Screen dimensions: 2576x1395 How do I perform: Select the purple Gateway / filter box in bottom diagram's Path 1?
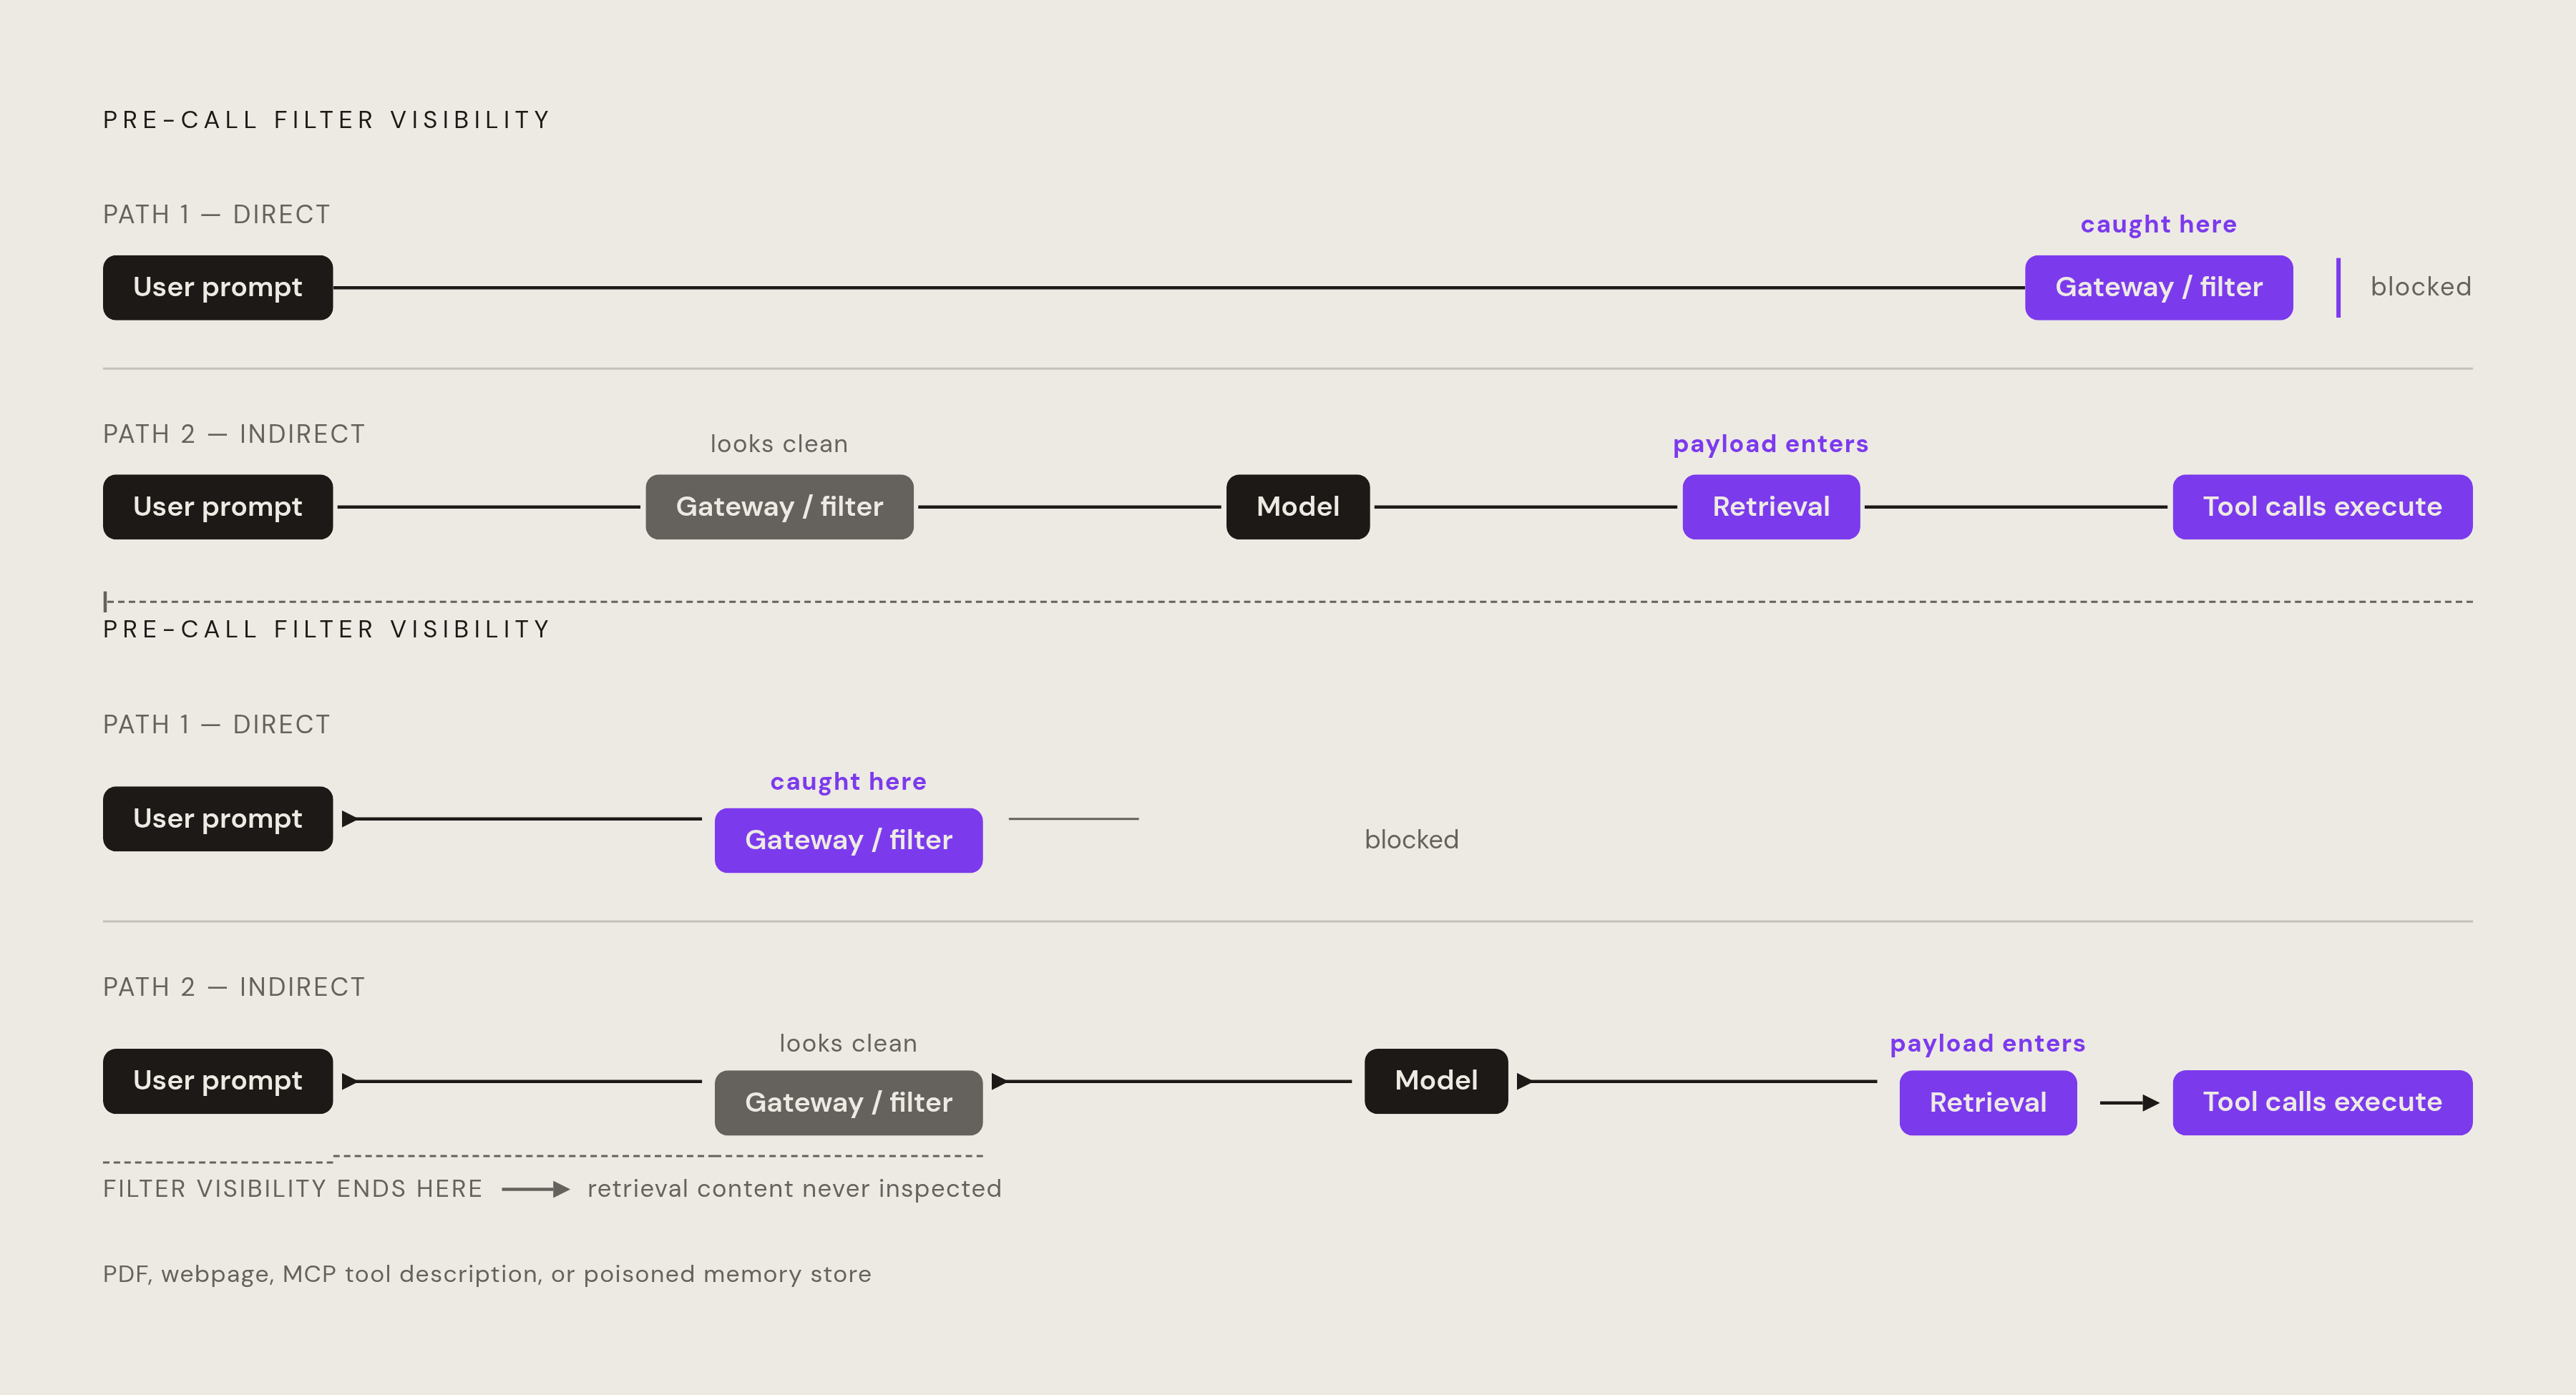(x=848, y=840)
